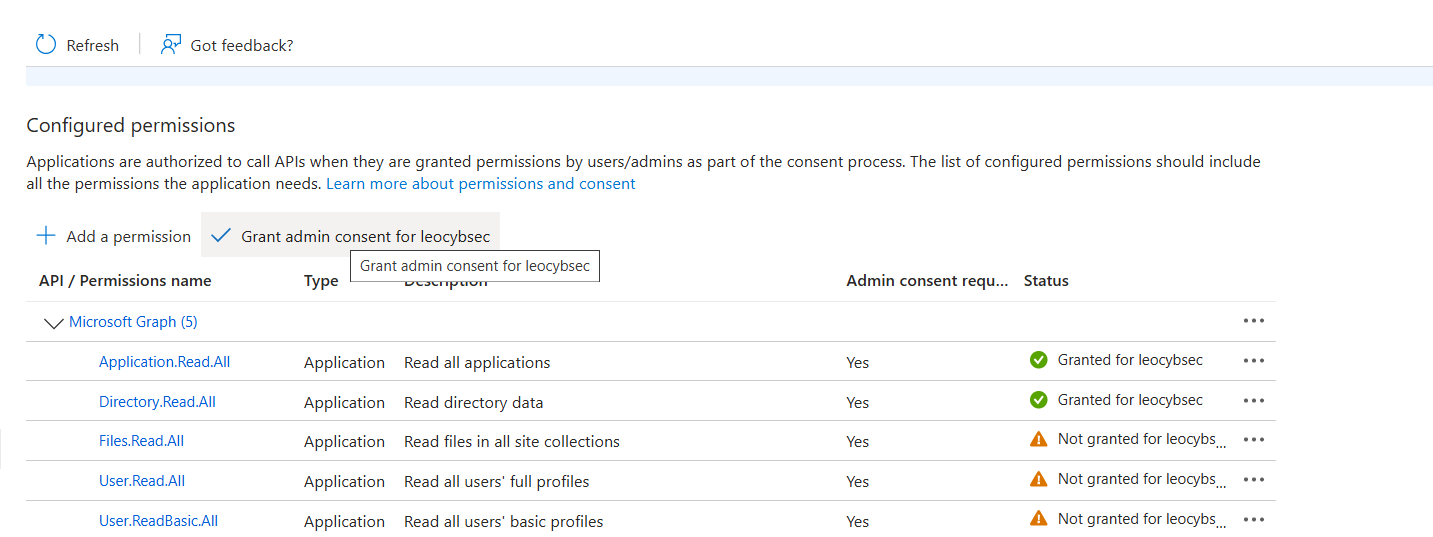Click the plus icon for Add a permission
Viewport: 1433px width, 537px height.
click(46, 236)
